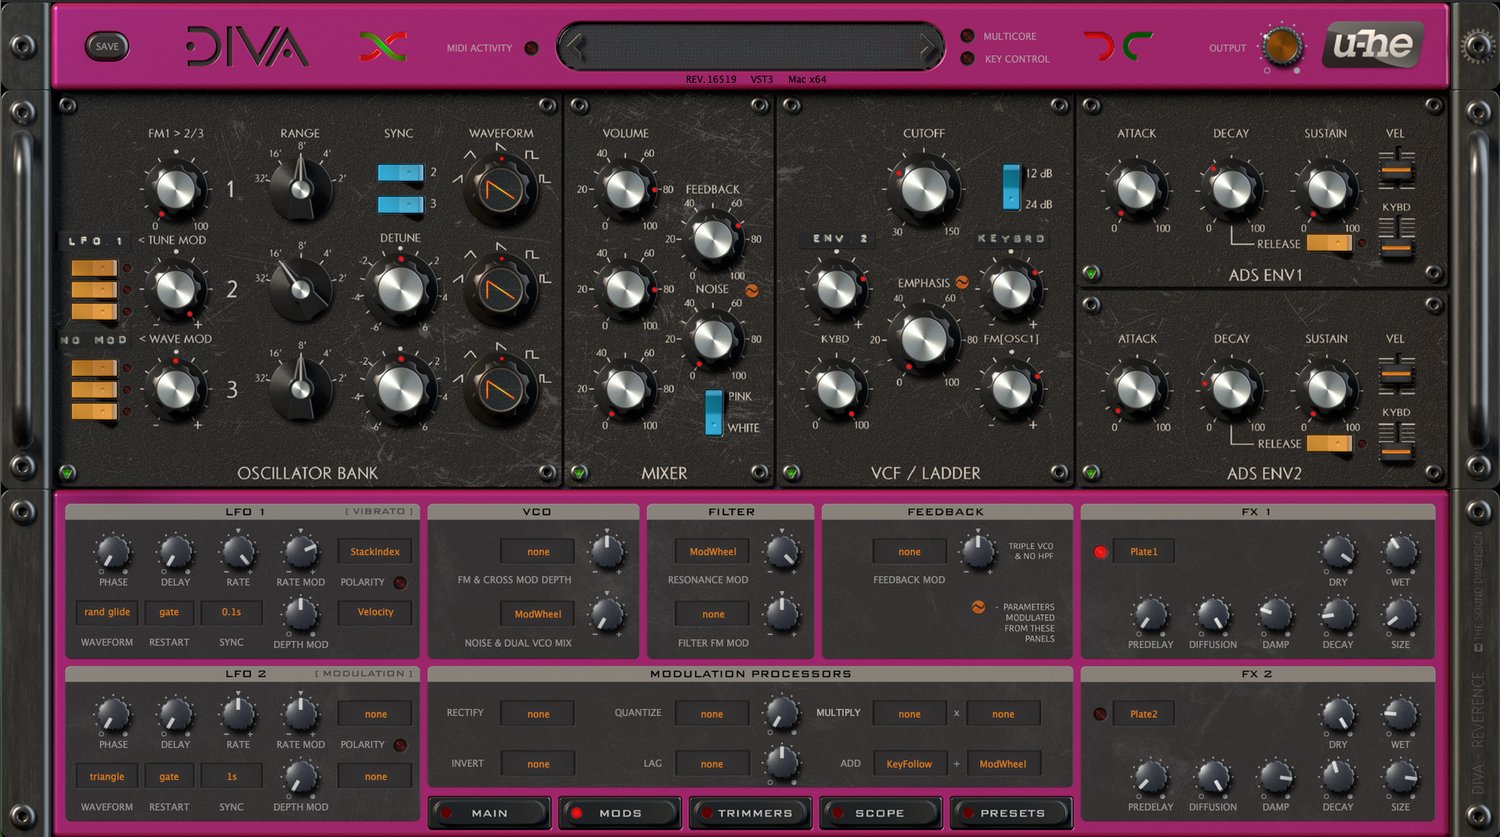
Task: Open the filter resonance mod 'ModWheel' selector
Action: [x=713, y=552]
